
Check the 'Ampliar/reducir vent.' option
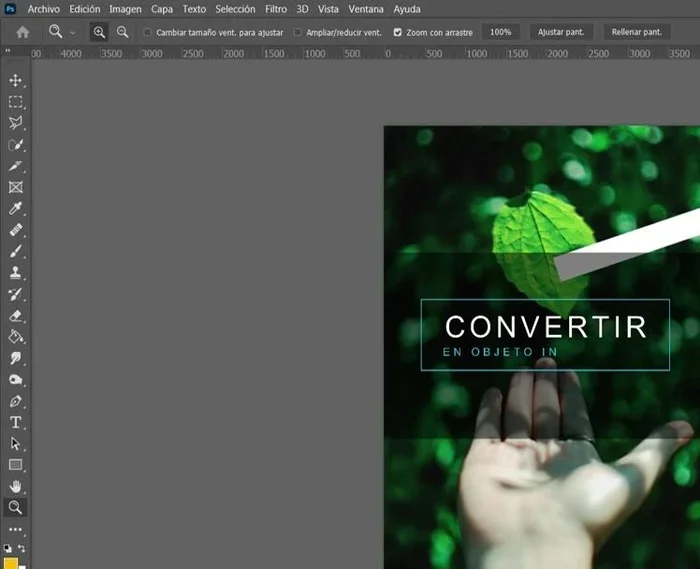pos(298,32)
